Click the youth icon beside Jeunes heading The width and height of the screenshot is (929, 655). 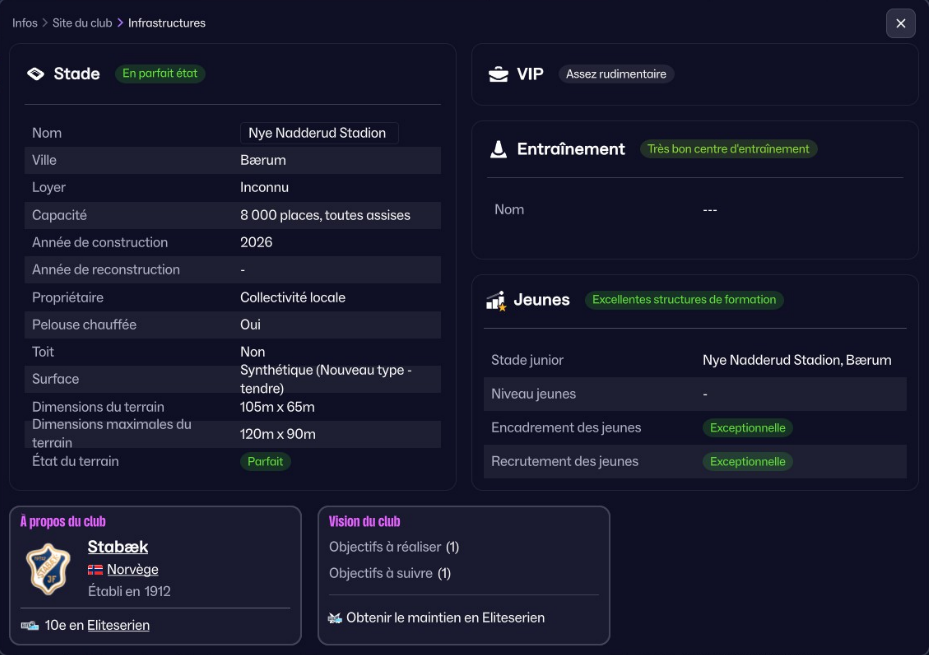coord(495,300)
